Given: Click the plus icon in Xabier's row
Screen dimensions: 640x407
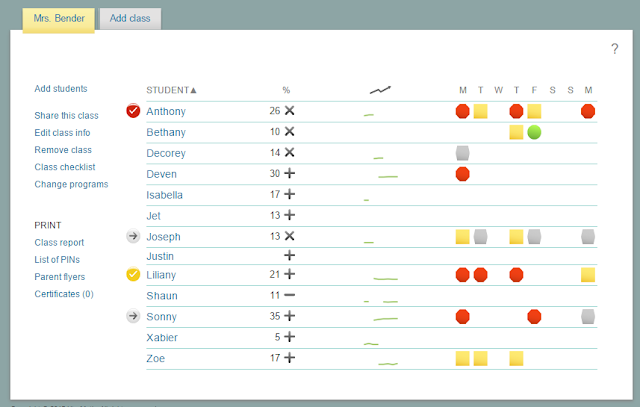Looking at the screenshot, I should click(289, 337).
